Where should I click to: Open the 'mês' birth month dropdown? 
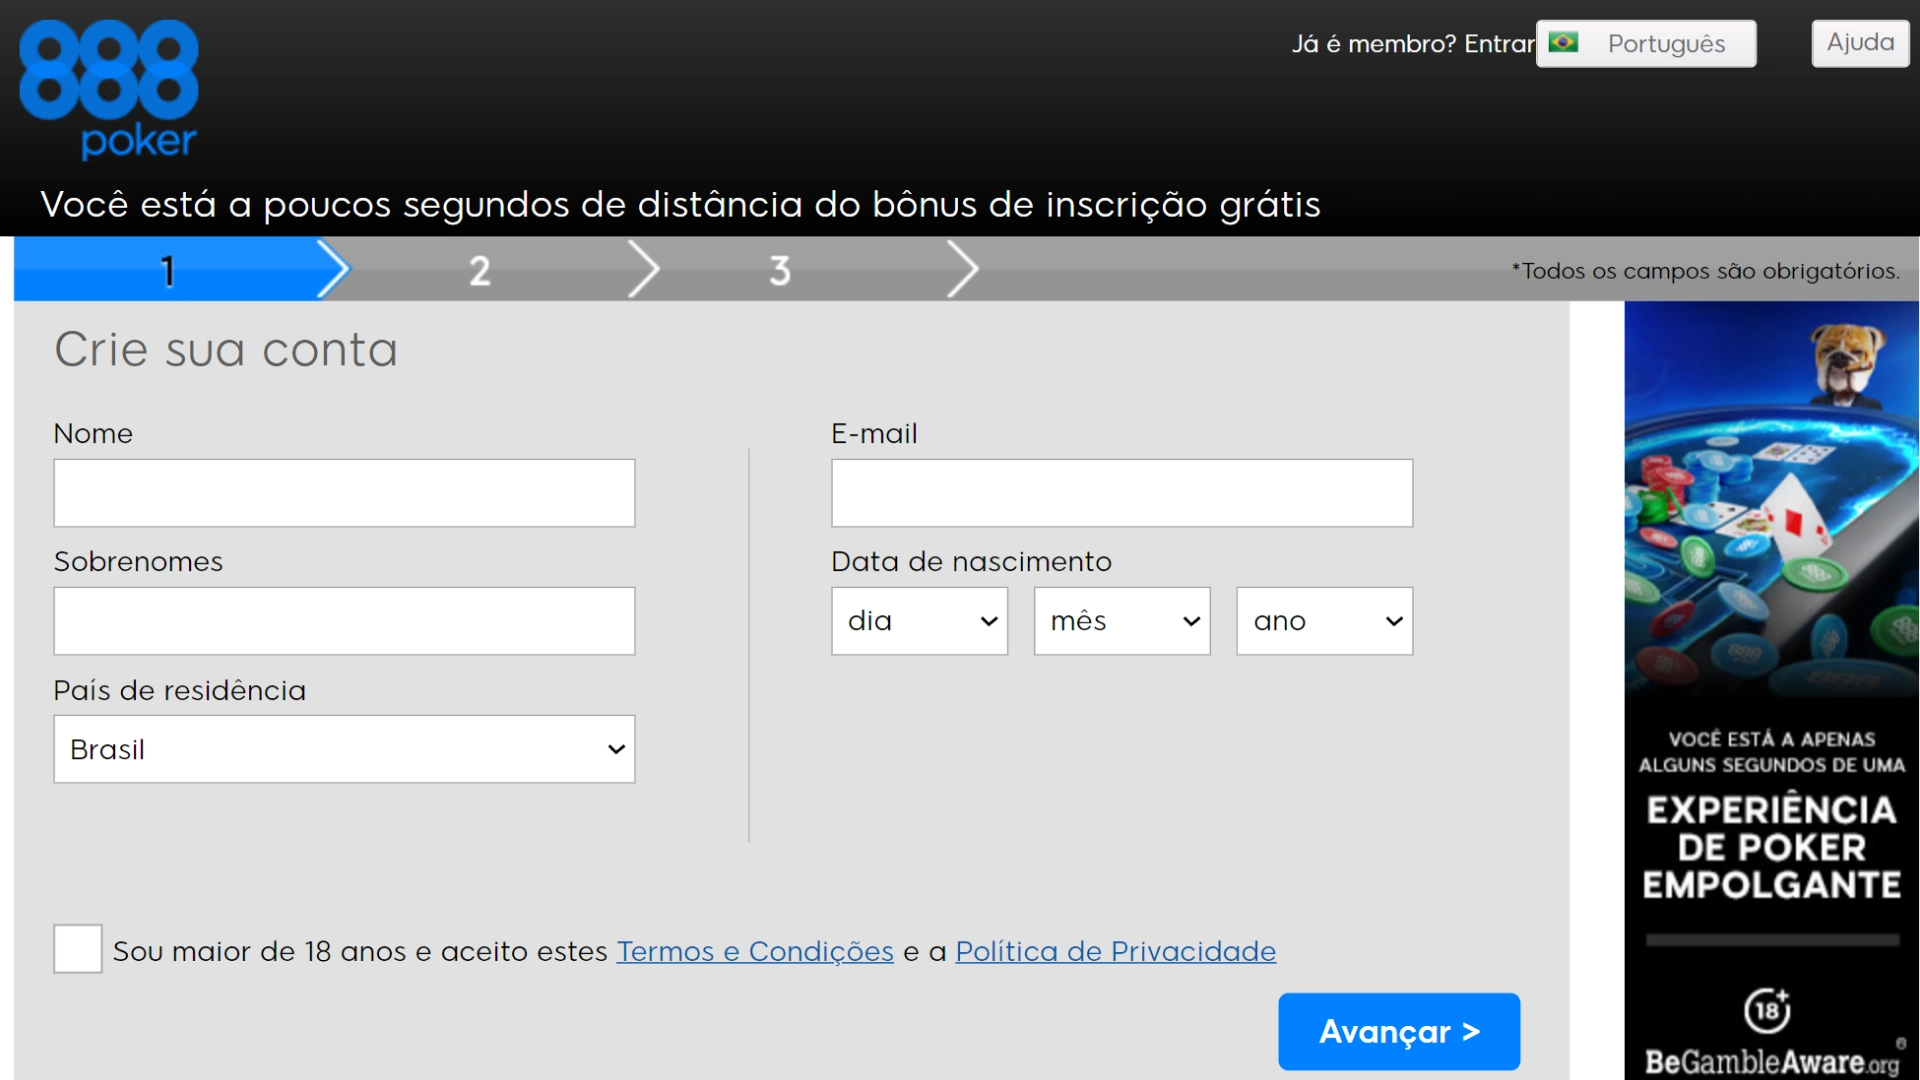[x=1121, y=620]
